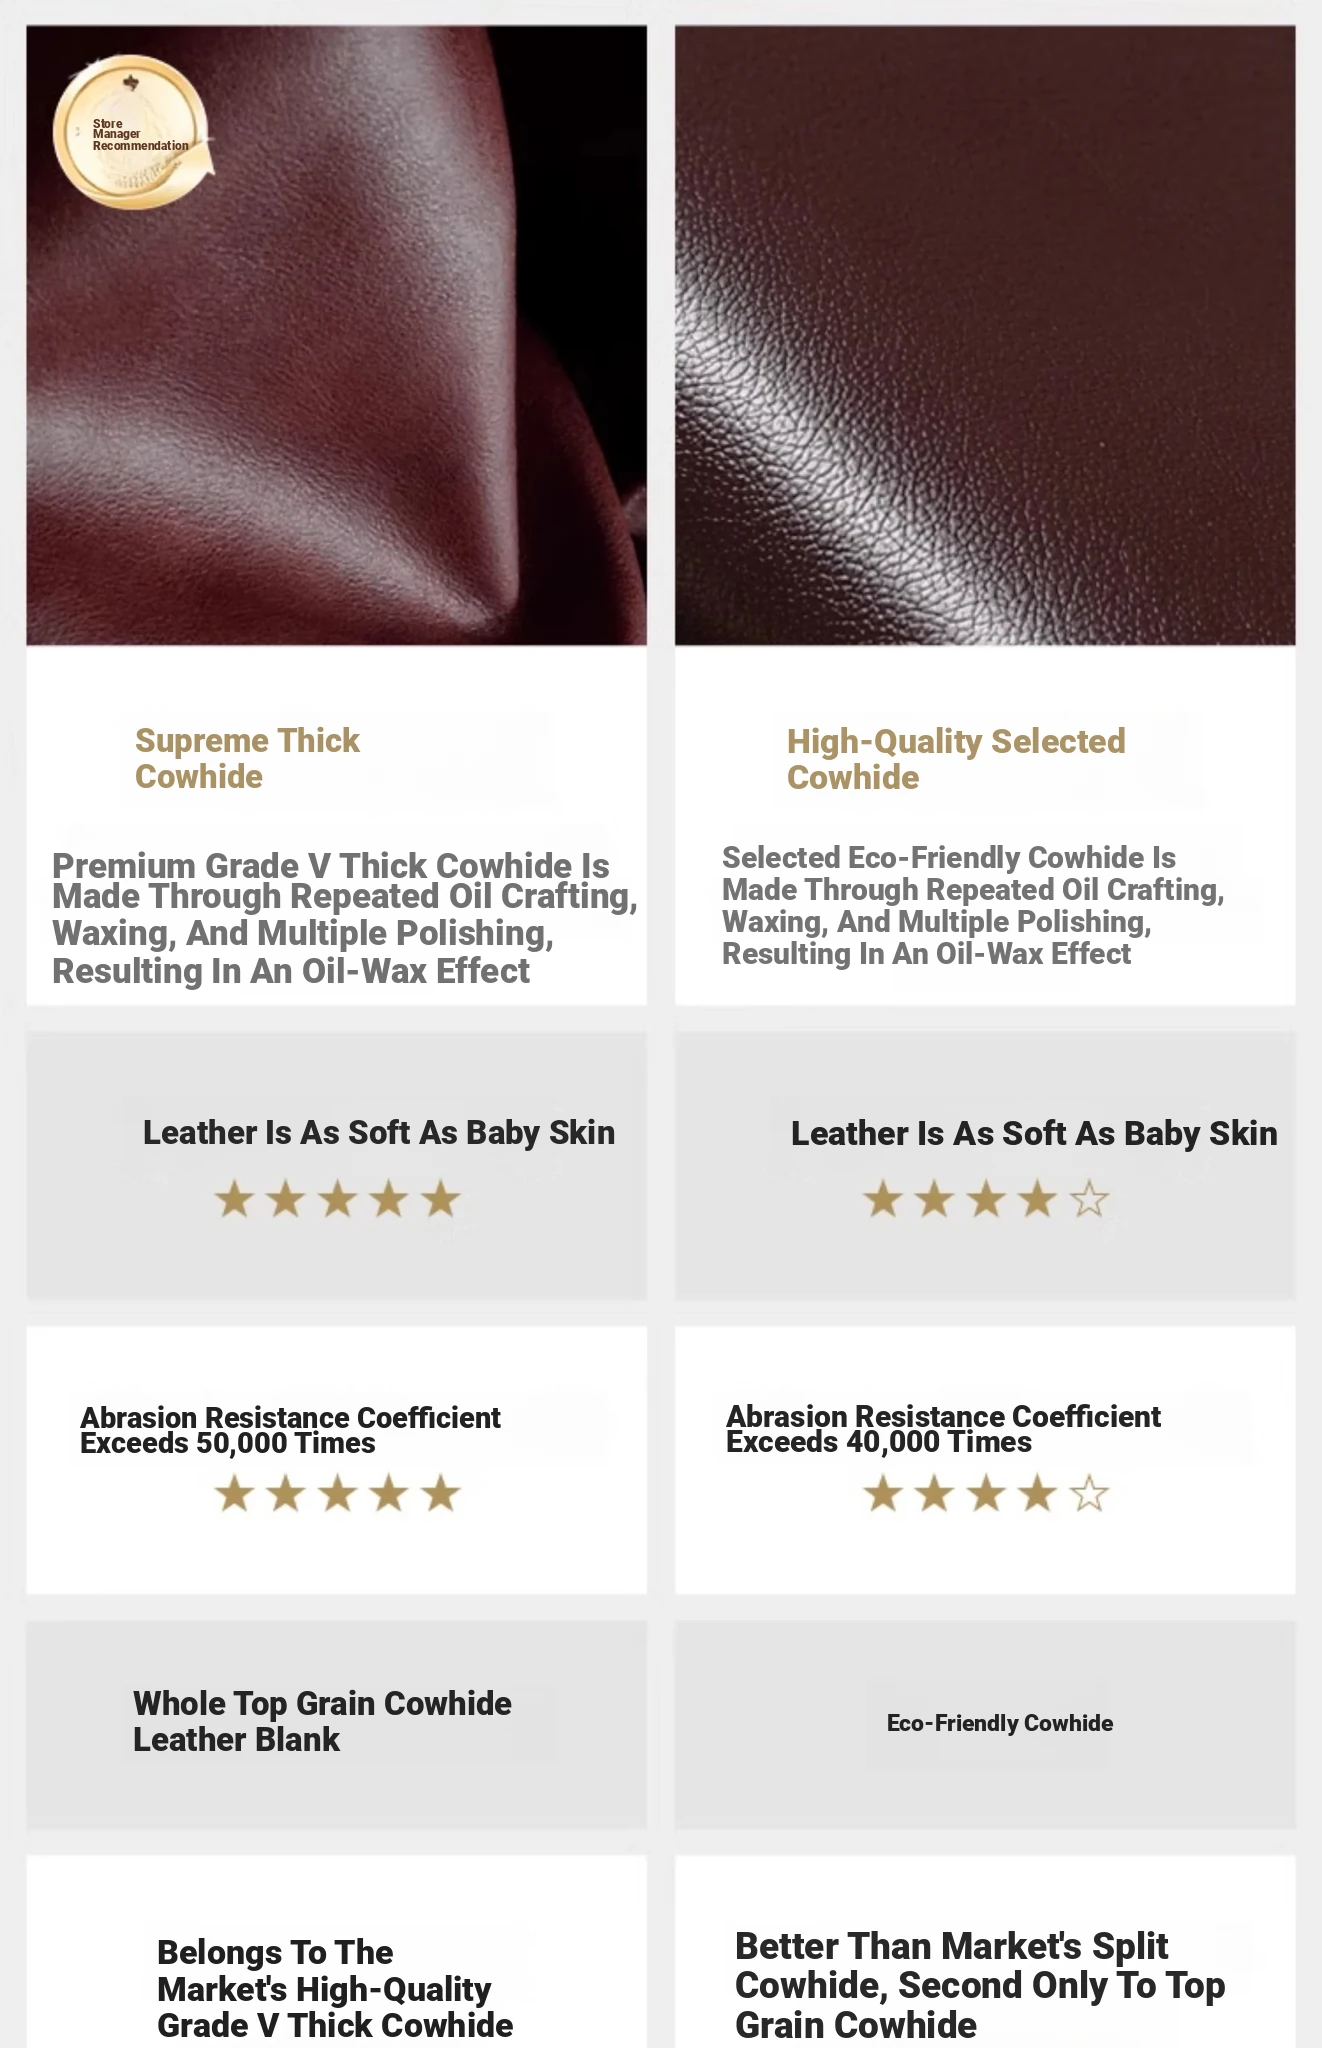Click the Premium Grade V Thick Cowhide description
1322x2048 pixels.
[345, 918]
